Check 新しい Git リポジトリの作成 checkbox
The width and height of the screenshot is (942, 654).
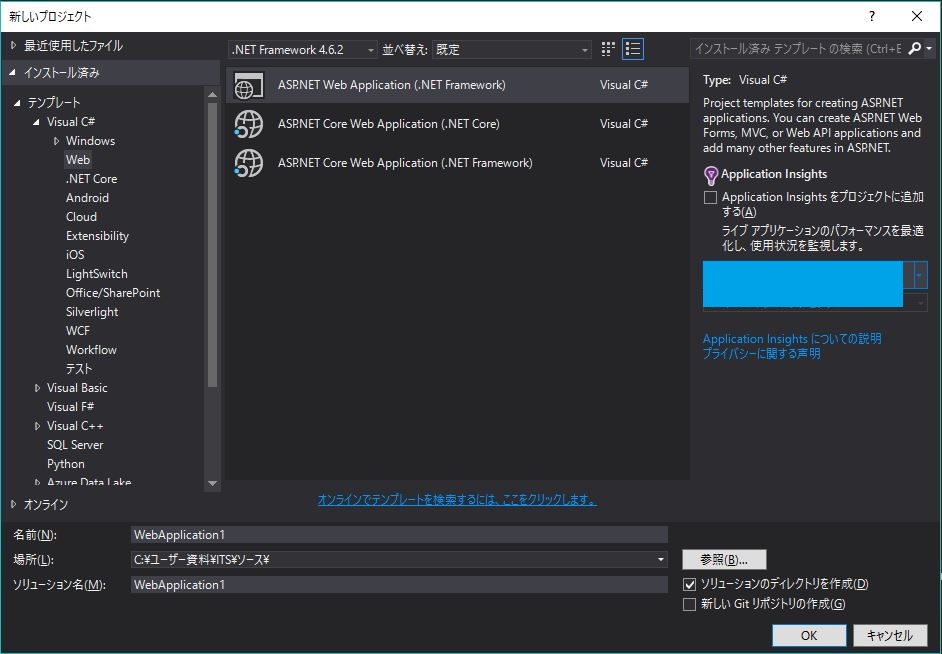tap(690, 604)
